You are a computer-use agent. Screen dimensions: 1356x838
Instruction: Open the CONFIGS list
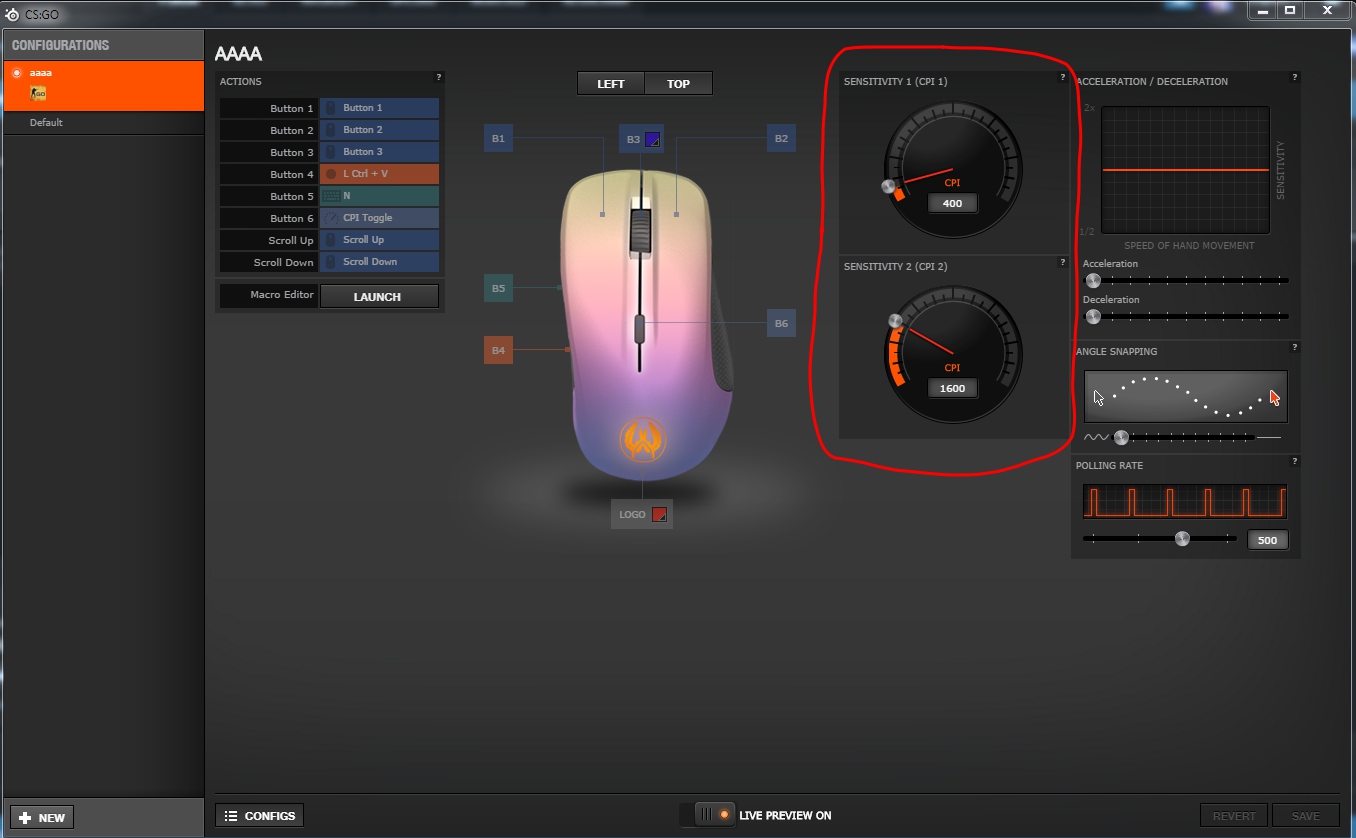click(260, 816)
